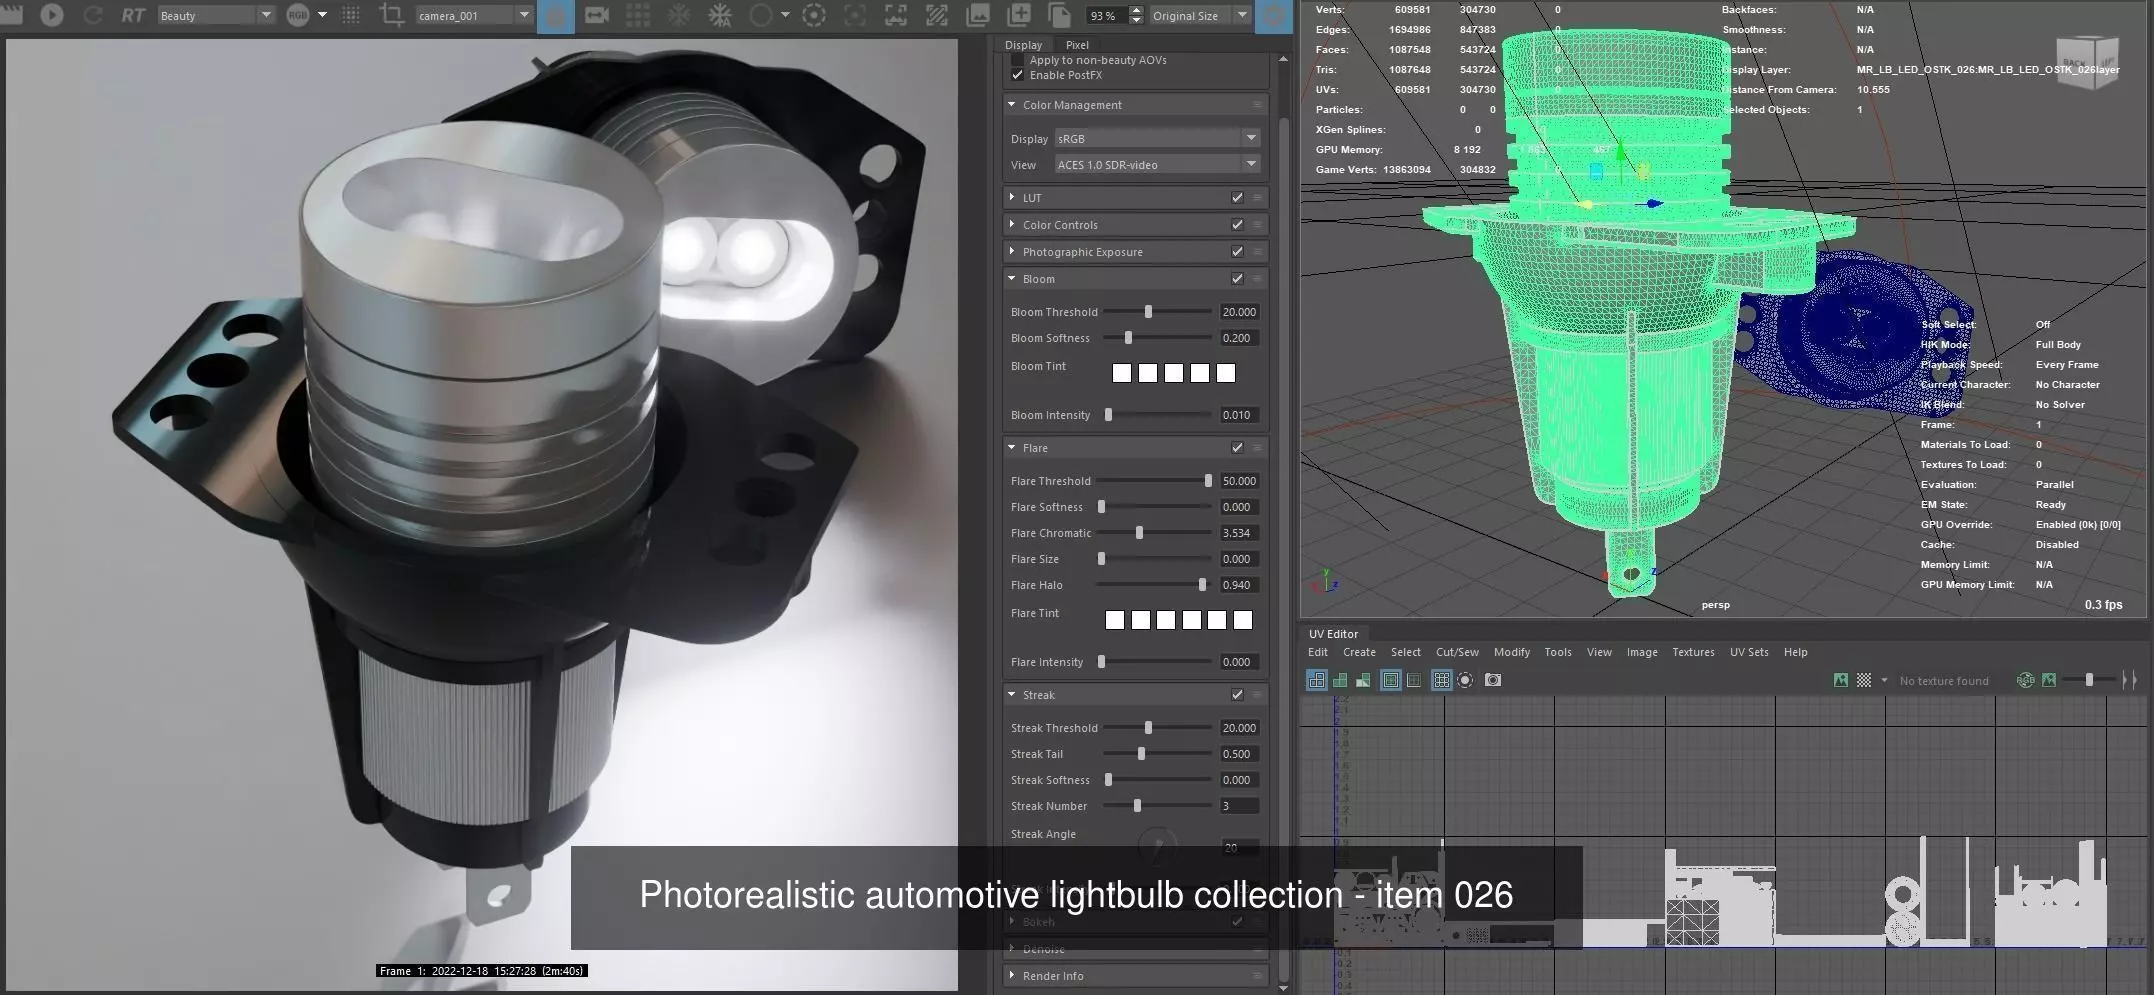Open the Display sRGB dropdown
Screen dimensions: 2154x995
(1157, 138)
